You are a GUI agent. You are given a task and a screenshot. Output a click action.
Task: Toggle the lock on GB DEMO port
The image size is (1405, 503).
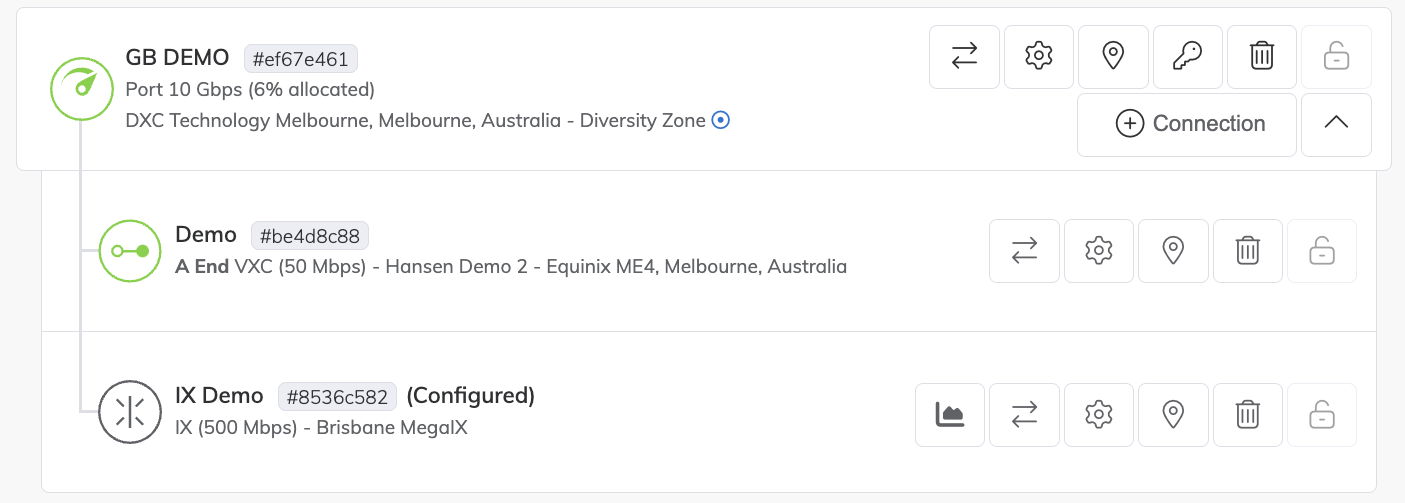(x=1336, y=56)
